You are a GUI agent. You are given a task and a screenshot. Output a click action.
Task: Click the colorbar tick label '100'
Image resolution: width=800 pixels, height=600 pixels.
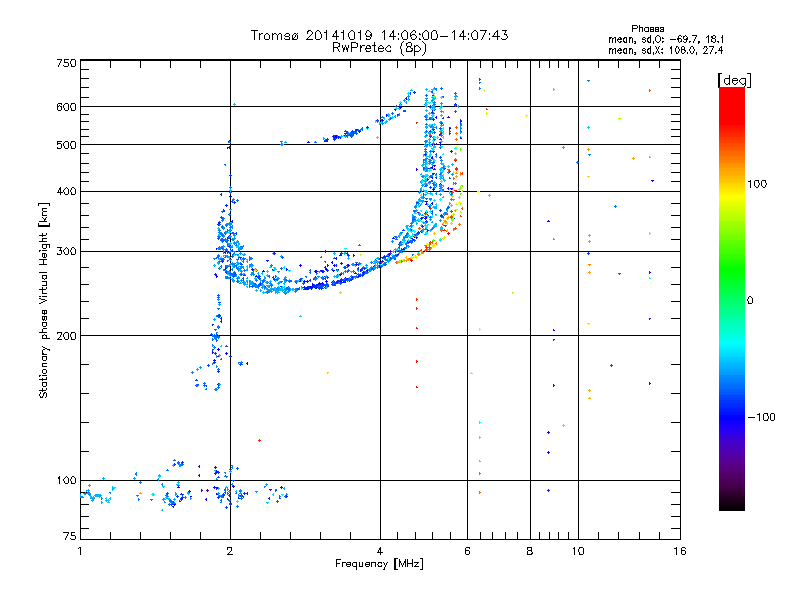click(757, 184)
